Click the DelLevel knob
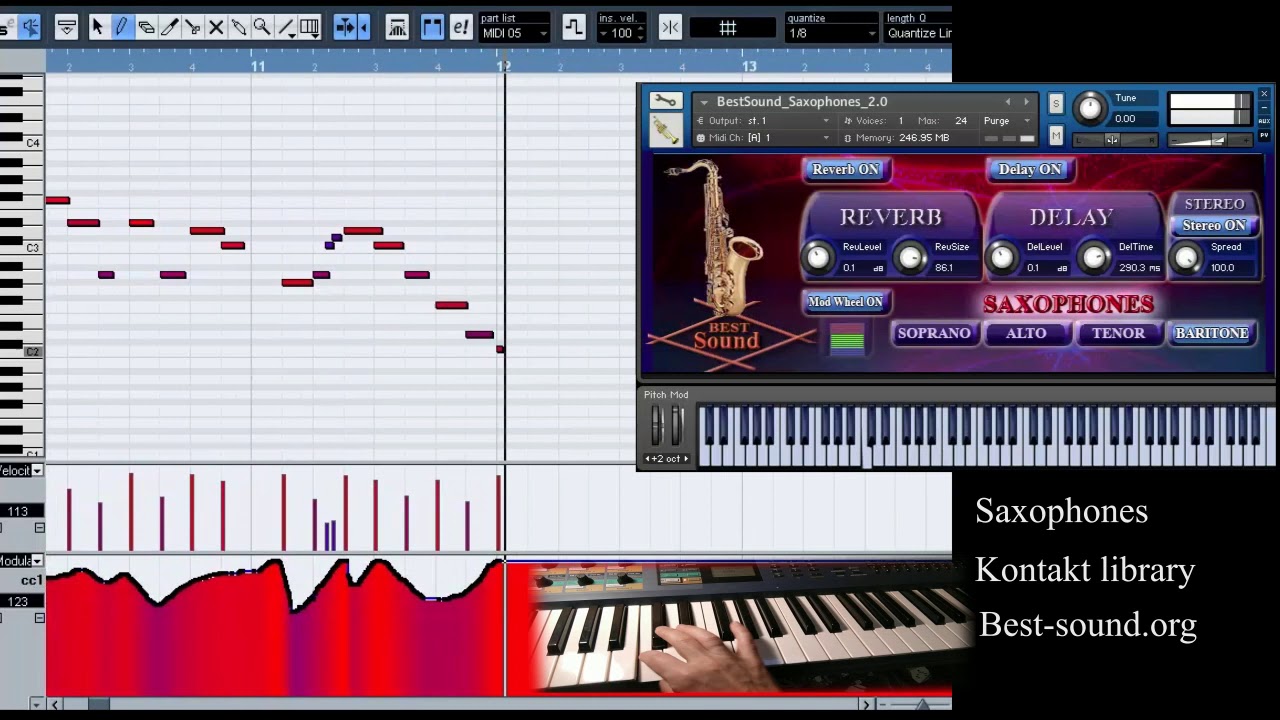Image resolution: width=1280 pixels, height=720 pixels. coord(1002,258)
